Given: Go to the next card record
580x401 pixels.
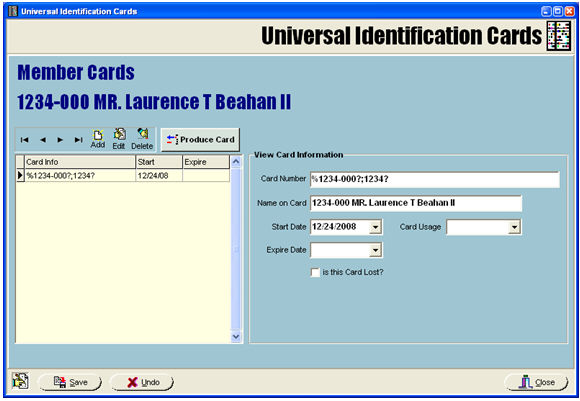Looking at the screenshot, I should click(x=60, y=140).
